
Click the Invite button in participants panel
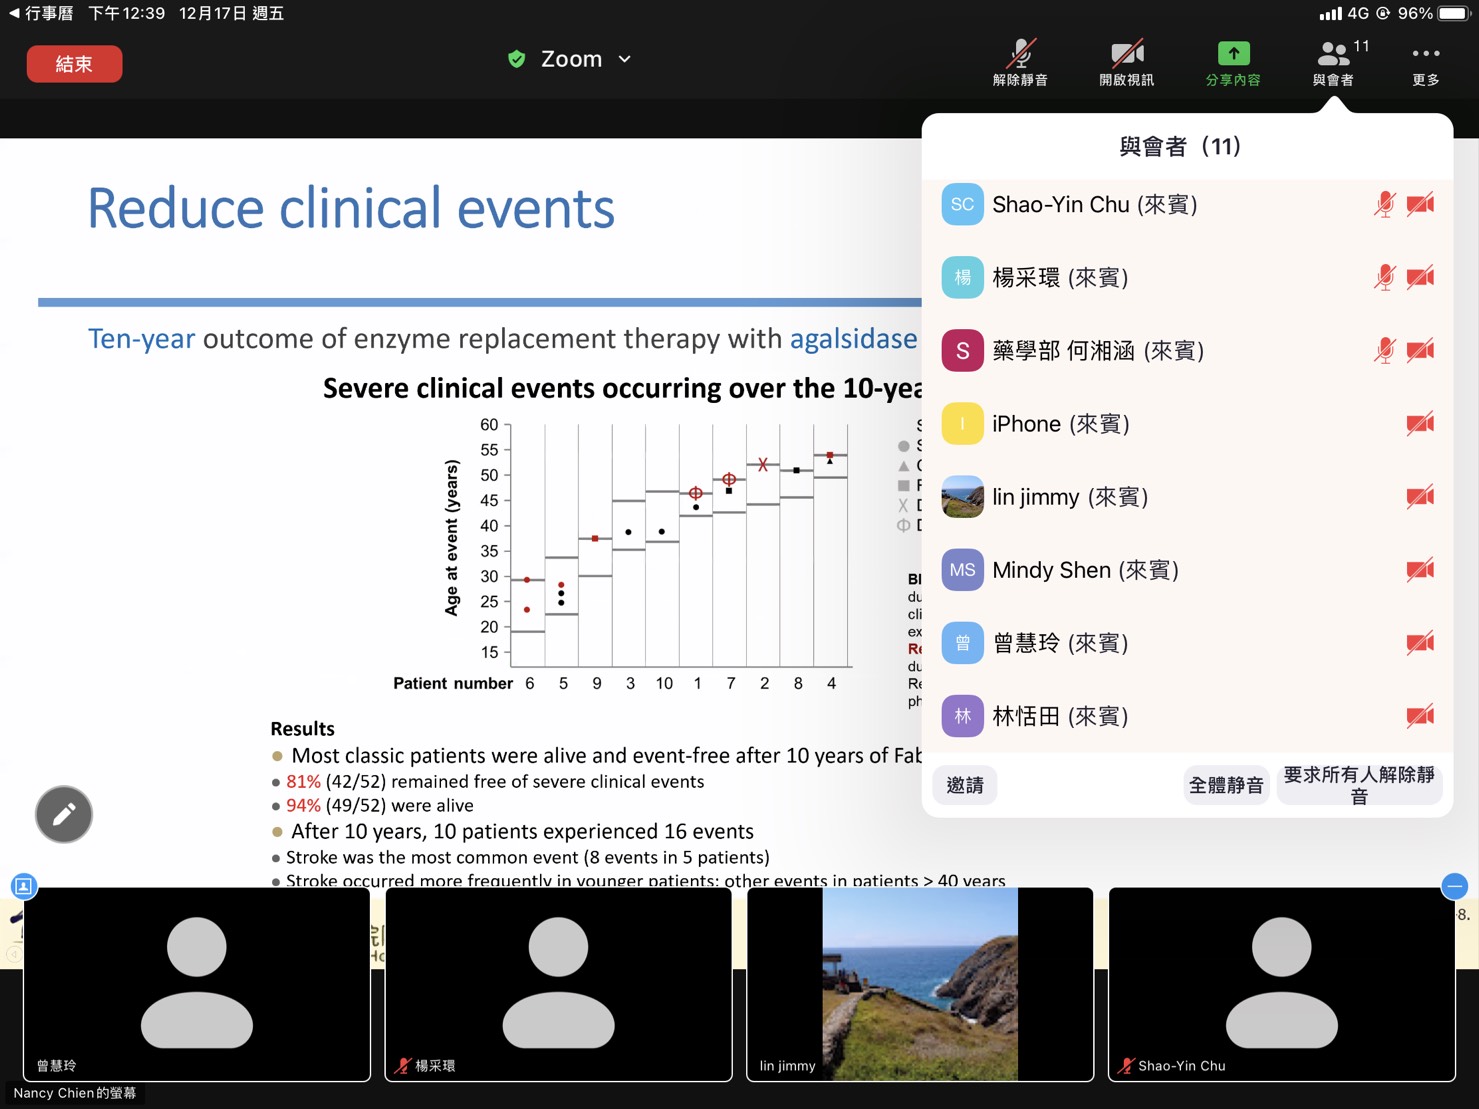965,785
